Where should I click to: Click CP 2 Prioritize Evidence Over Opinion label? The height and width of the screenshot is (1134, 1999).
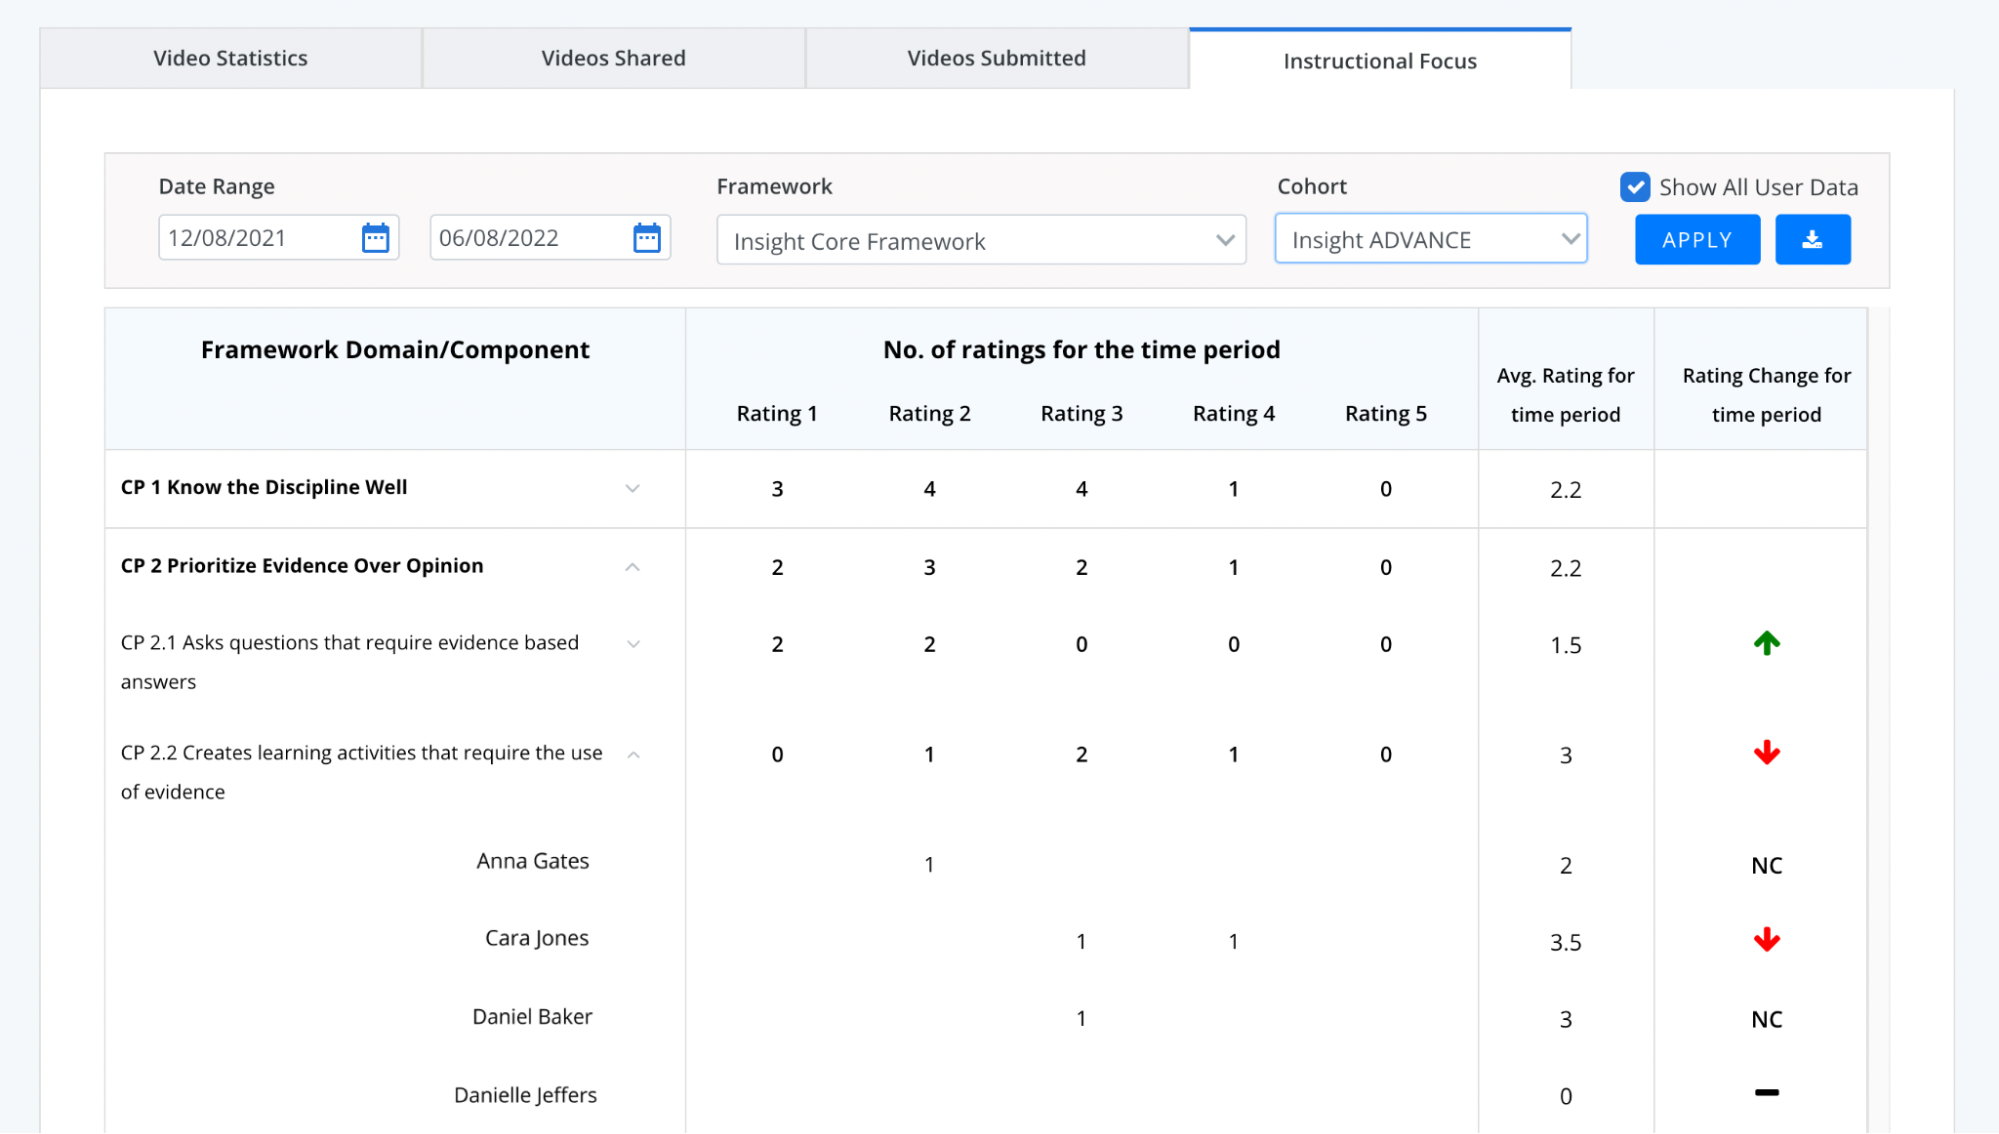tap(302, 565)
